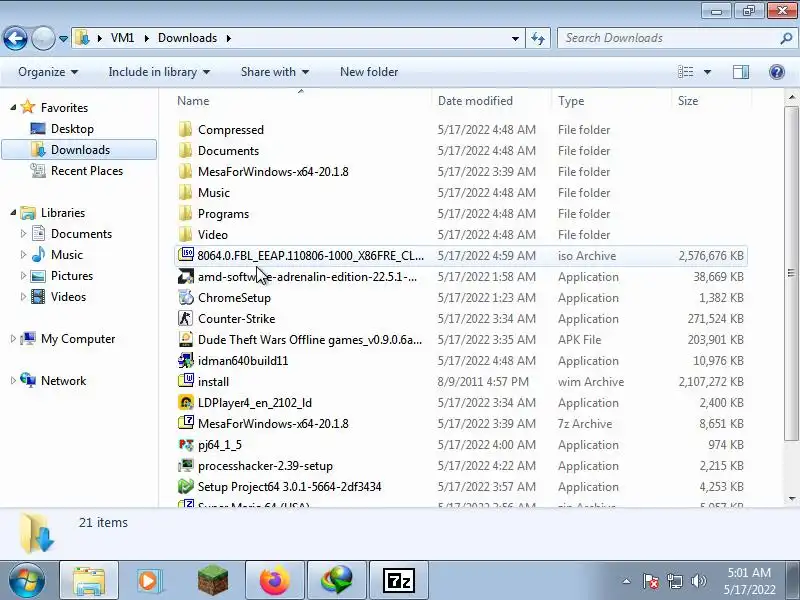Select the idman640build11 installer icon

(x=186, y=360)
